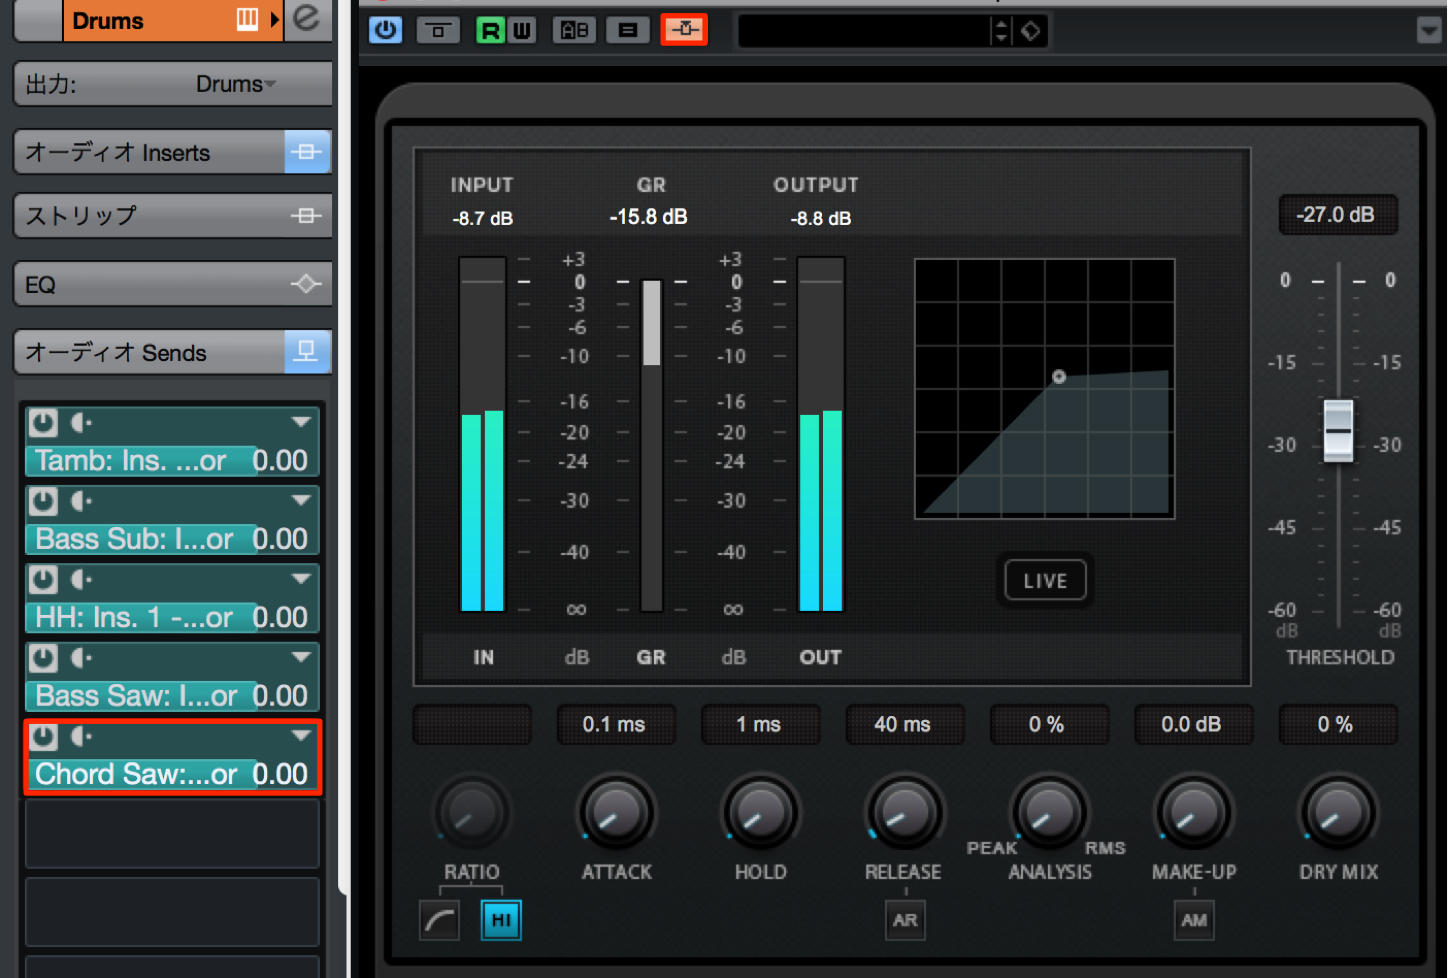Expand the EQ section

pyautogui.click(x=150, y=284)
